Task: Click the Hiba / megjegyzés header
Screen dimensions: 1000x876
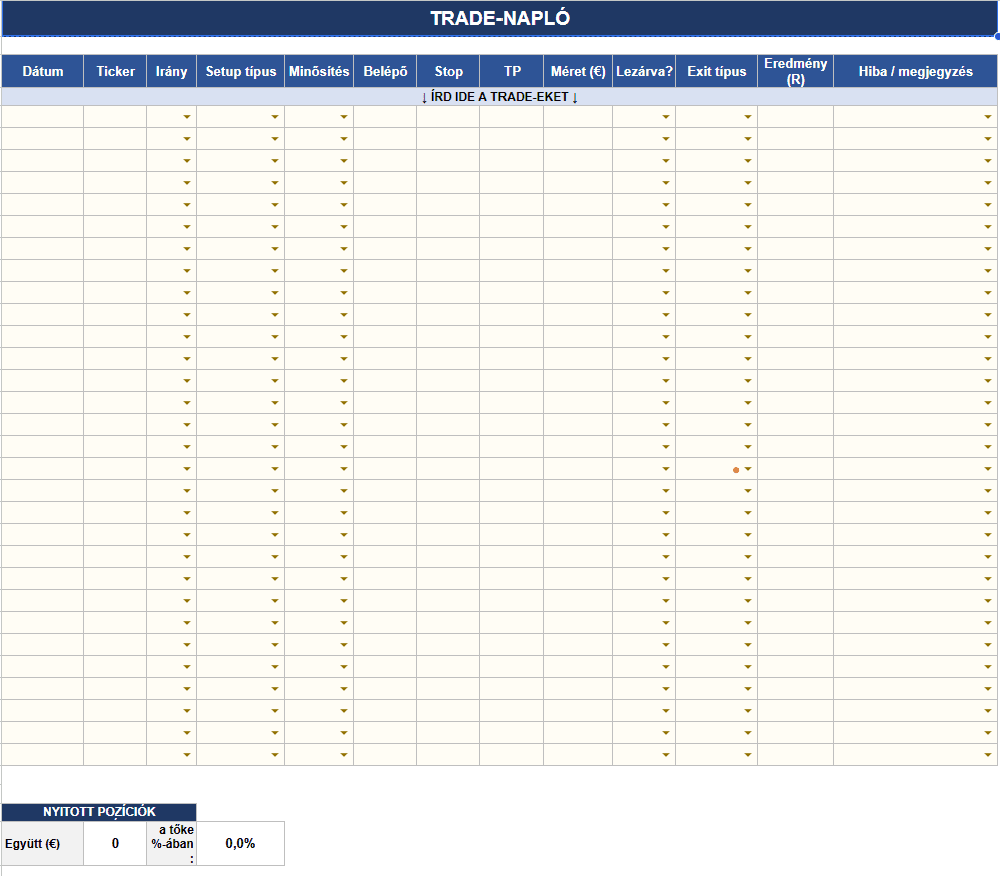Action: 915,71
